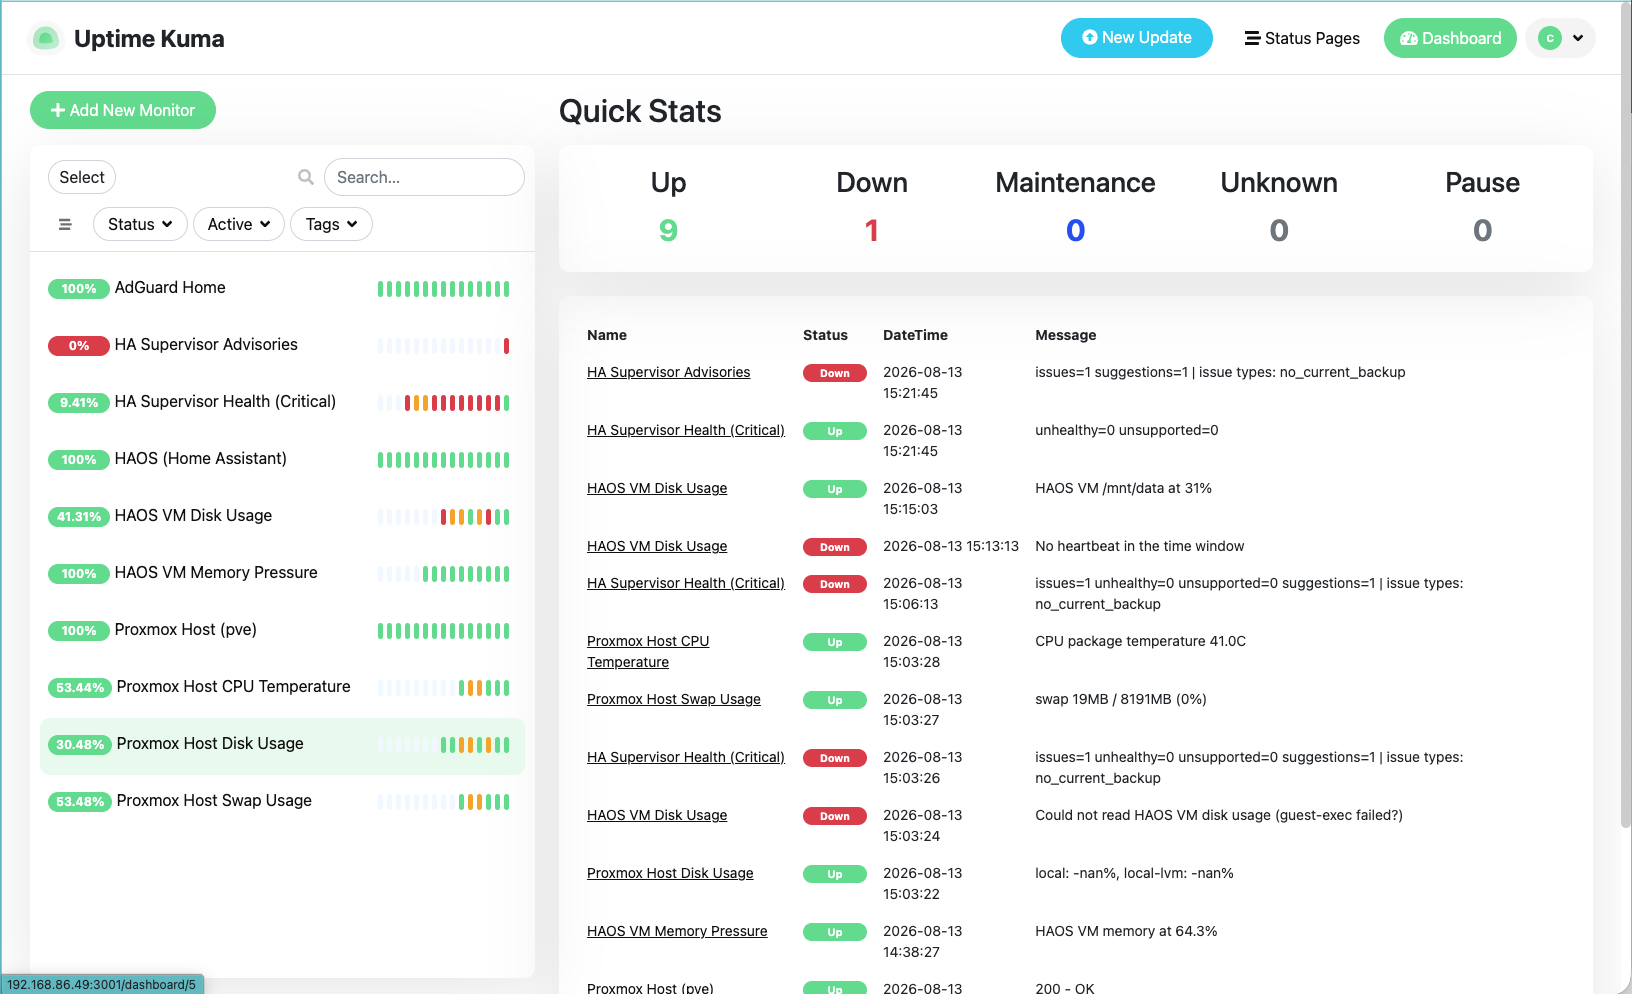Click the Up count value 9

pyautogui.click(x=668, y=231)
